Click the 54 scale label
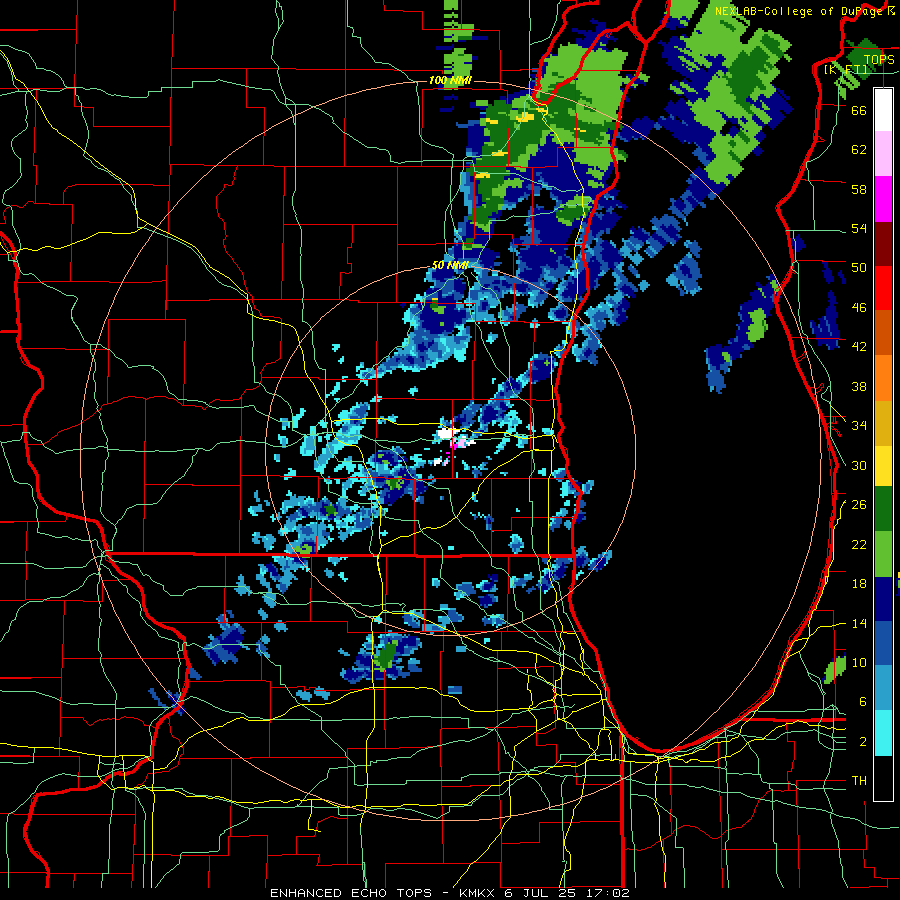The height and width of the screenshot is (900, 900). pos(859,228)
